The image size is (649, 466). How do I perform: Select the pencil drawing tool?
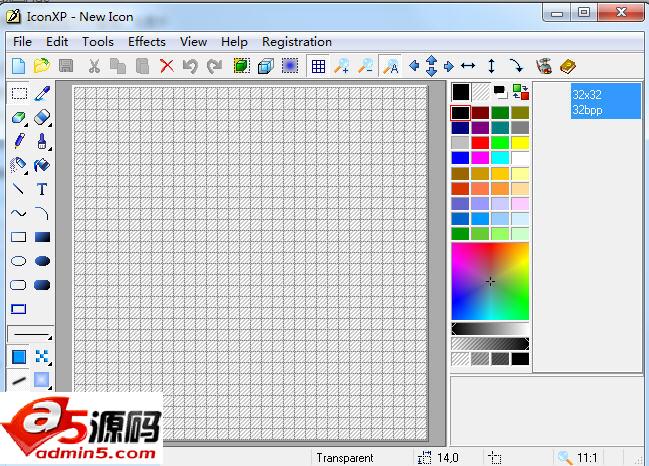click(19, 141)
